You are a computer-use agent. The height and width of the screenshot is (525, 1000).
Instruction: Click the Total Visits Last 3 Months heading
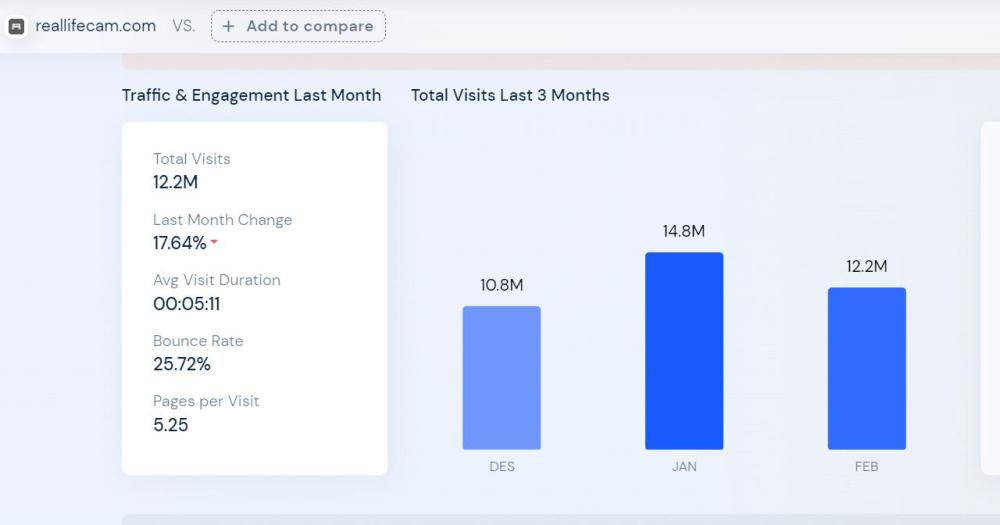510,95
